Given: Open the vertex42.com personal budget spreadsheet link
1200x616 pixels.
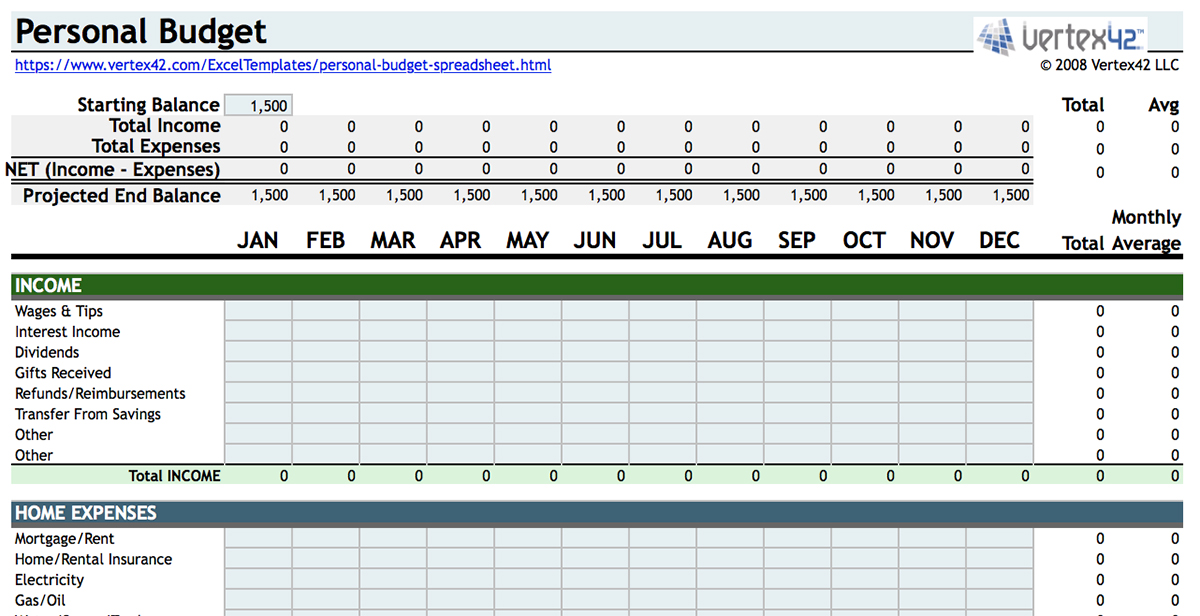Looking at the screenshot, I should pyautogui.click(x=283, y=66).
